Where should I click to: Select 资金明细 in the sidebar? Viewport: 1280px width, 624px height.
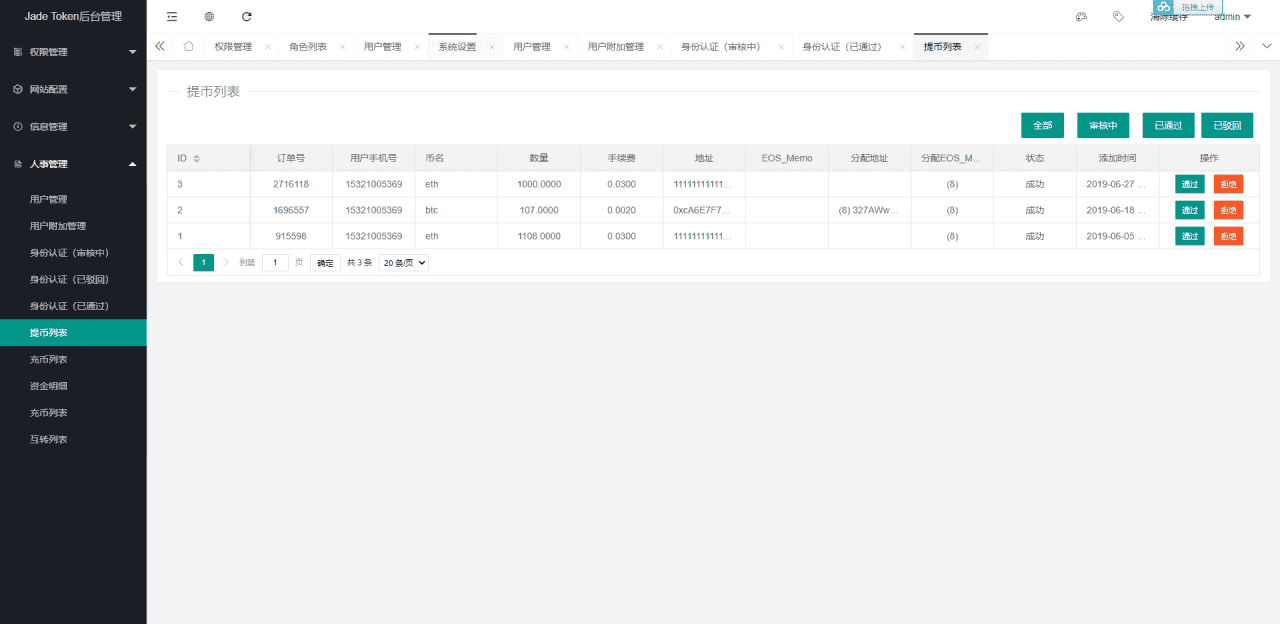49,386
